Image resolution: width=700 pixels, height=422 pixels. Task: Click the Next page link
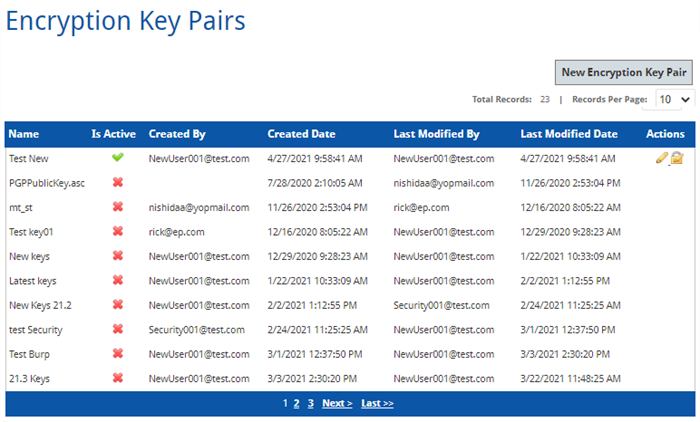[x=337, y=404]
